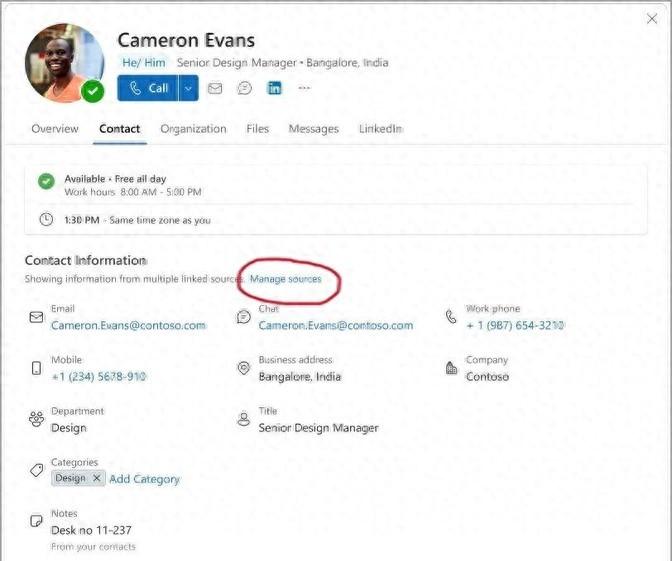672x561 pixels.
Task: Click the green Available status icon
Action: tap(46, 181)
